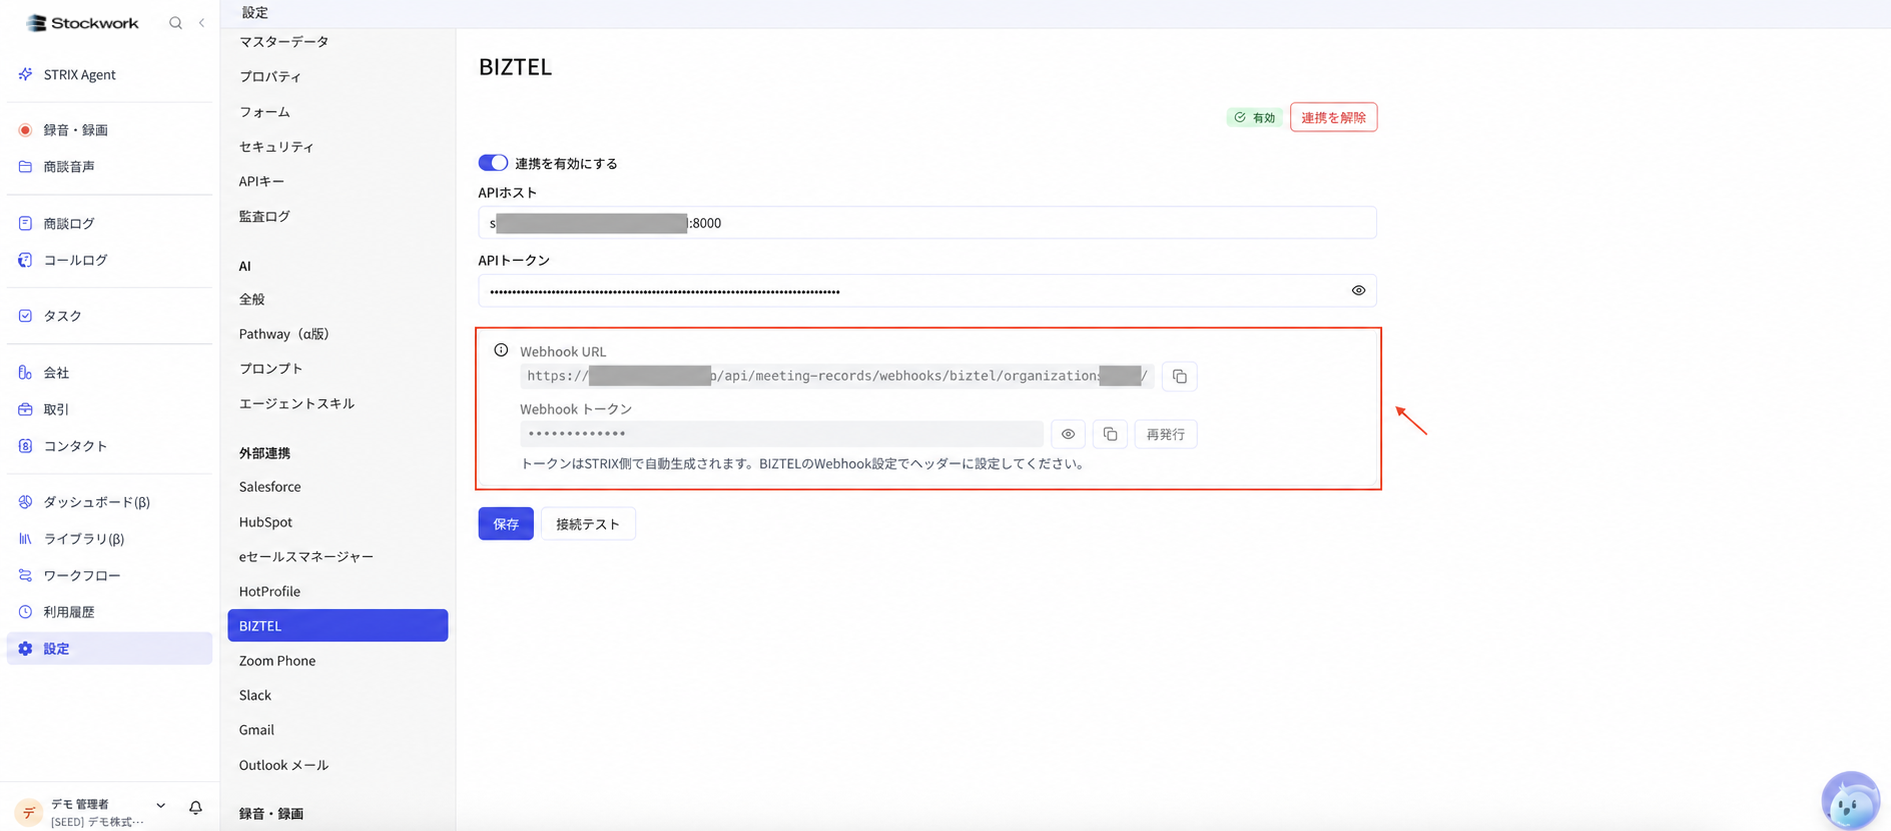
Task: Expand the デモ 管理者 account menu
Action: (160, 805)
